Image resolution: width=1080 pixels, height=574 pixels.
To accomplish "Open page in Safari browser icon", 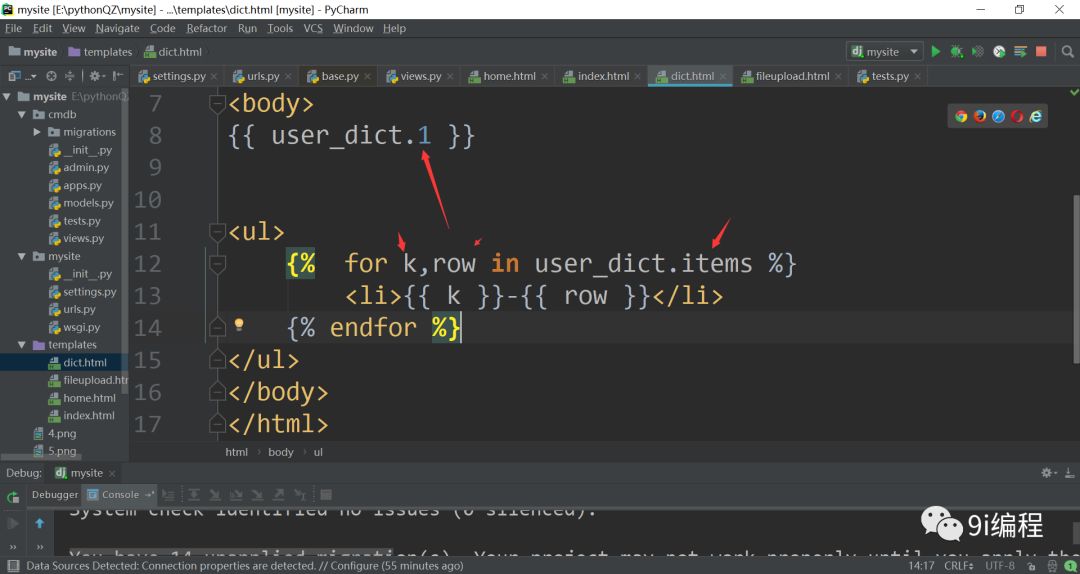I will click(x=999, y=116).
